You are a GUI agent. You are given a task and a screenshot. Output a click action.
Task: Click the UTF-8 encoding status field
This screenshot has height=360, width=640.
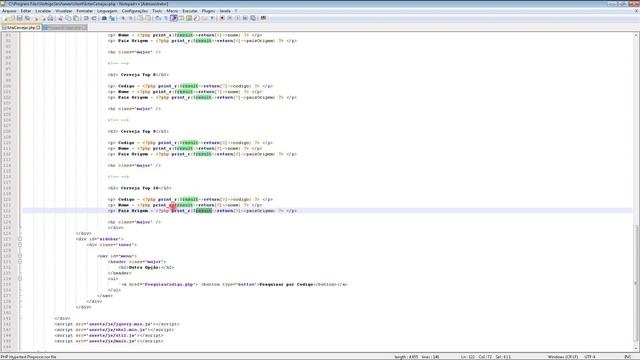click(590, 357)
